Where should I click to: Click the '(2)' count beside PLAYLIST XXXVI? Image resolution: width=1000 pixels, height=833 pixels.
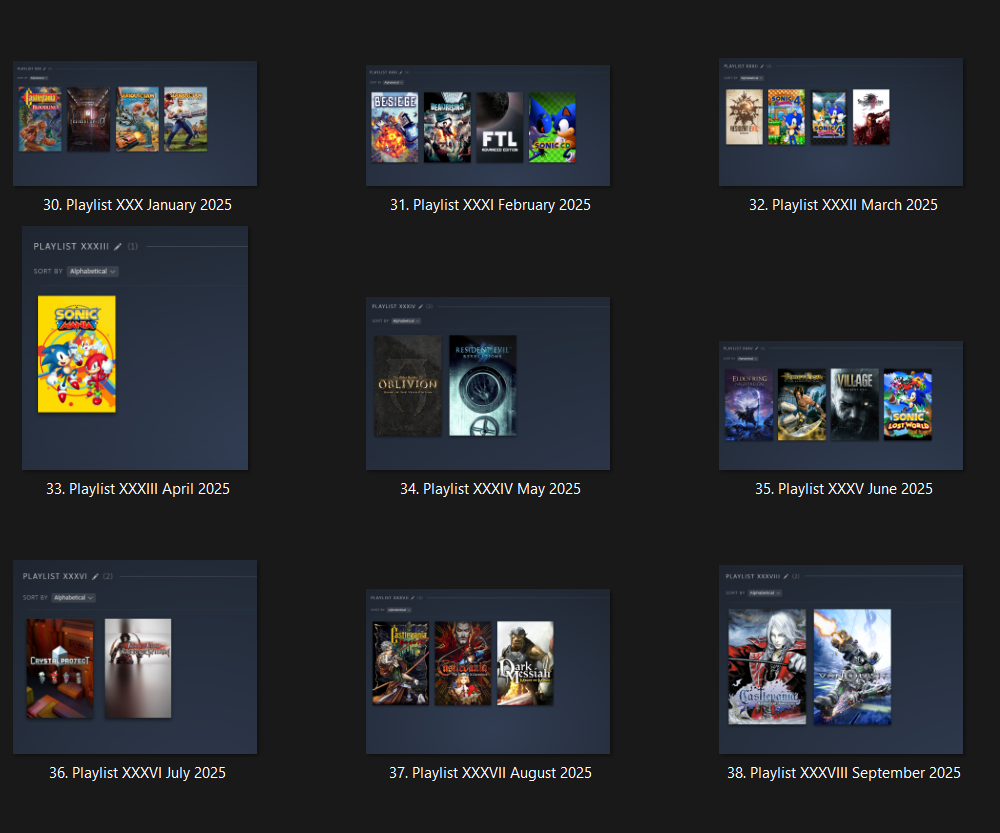tap(108, 577)
